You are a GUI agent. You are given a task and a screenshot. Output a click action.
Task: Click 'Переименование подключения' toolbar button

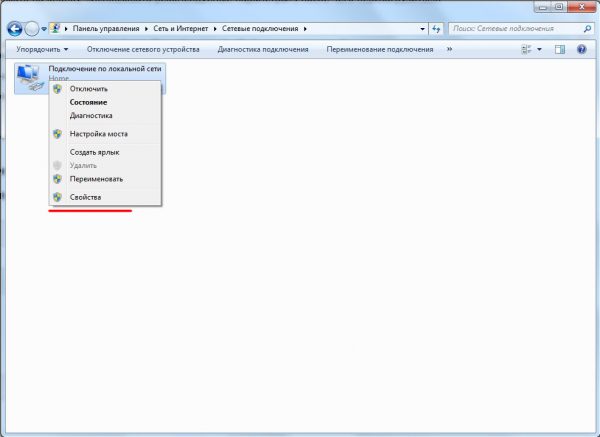tap(380, 49)
